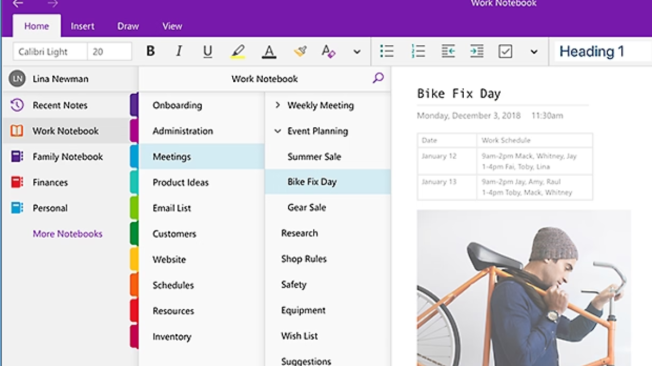This screenshot has width=652, height=366.
Task: Click the Work Notebook open-book icon
Action: coord(17,131)
